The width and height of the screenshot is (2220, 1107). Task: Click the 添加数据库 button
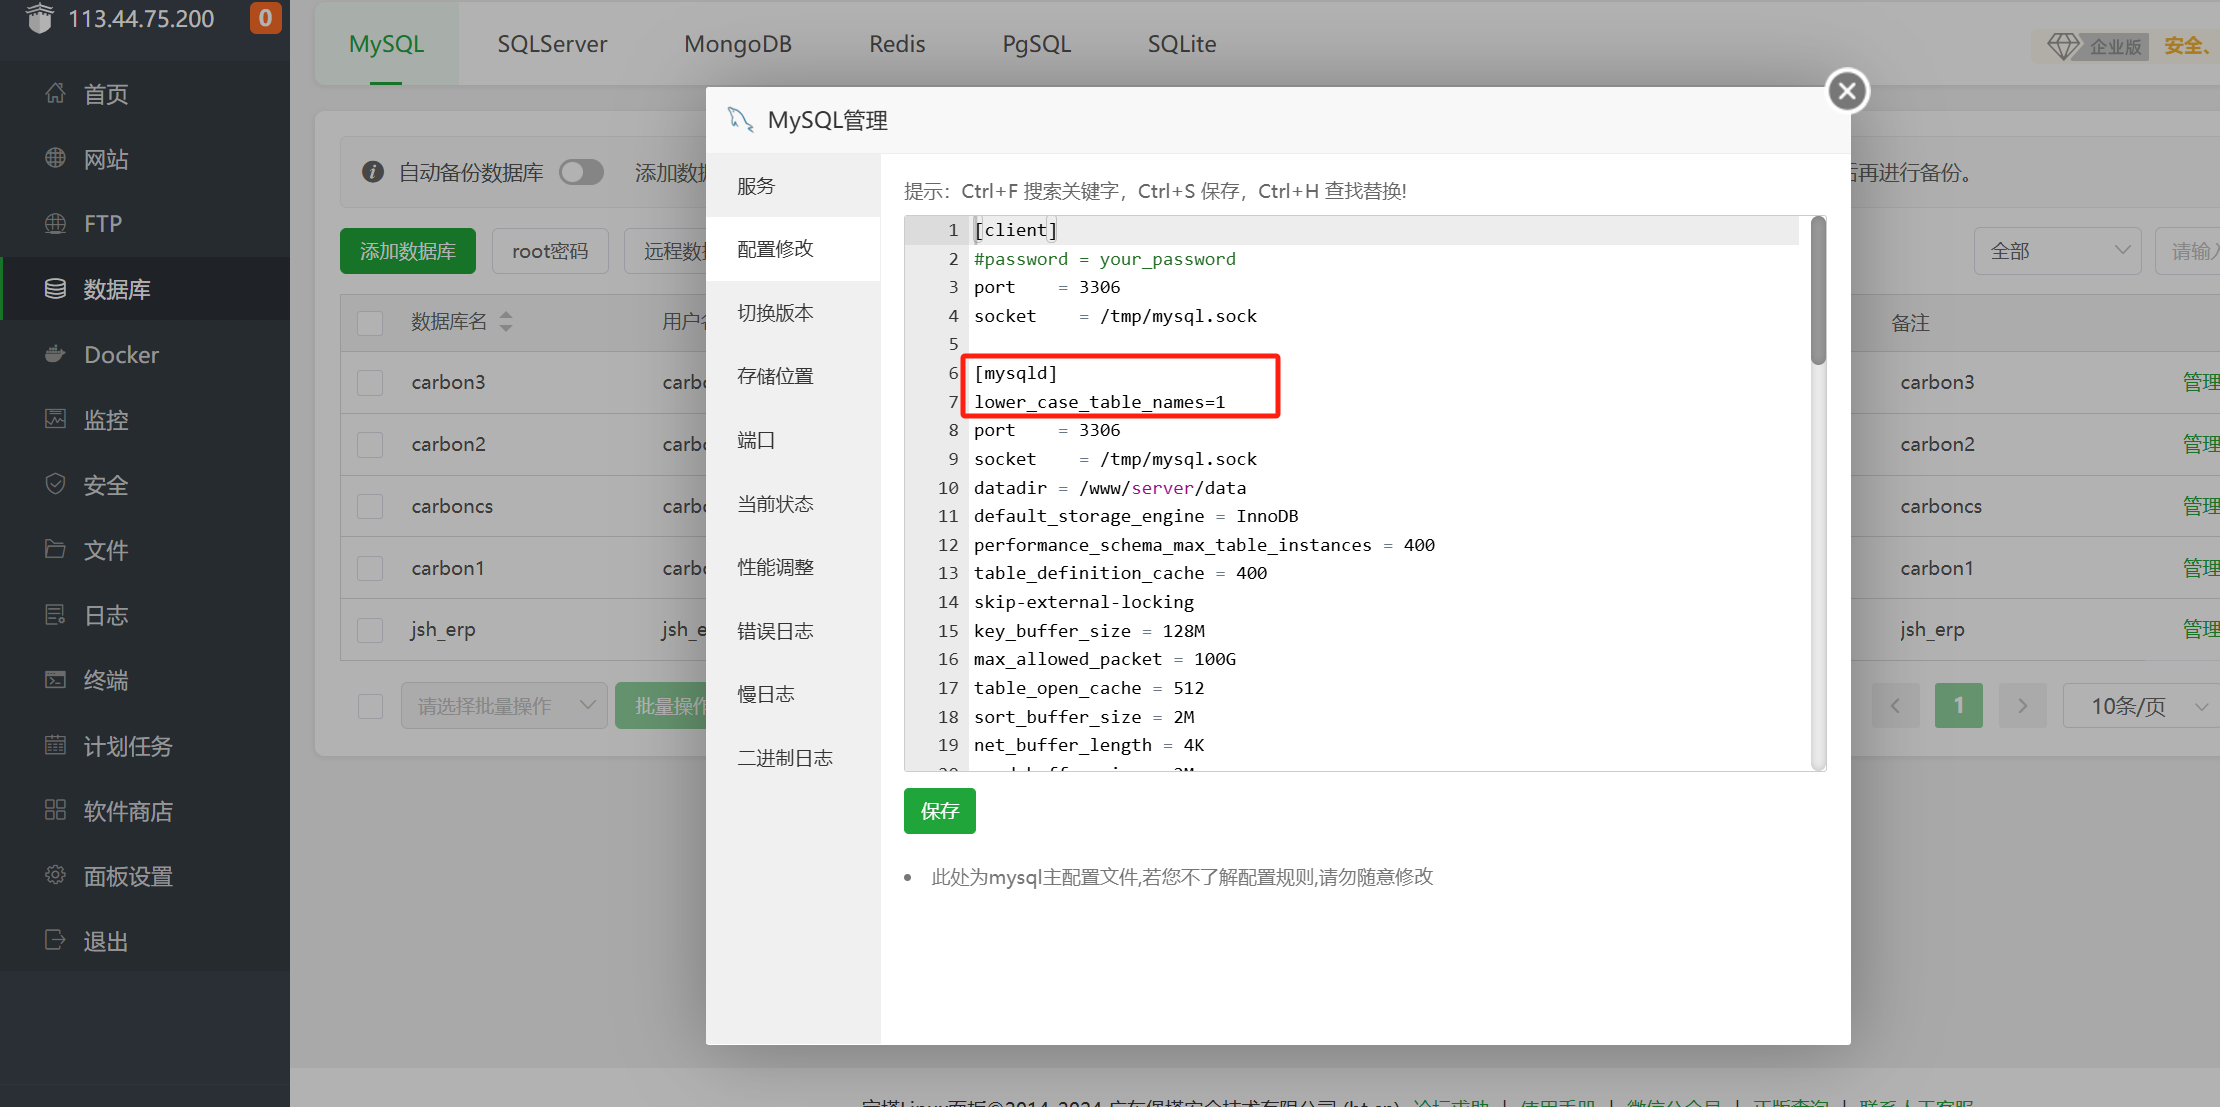tap(407, 251)
